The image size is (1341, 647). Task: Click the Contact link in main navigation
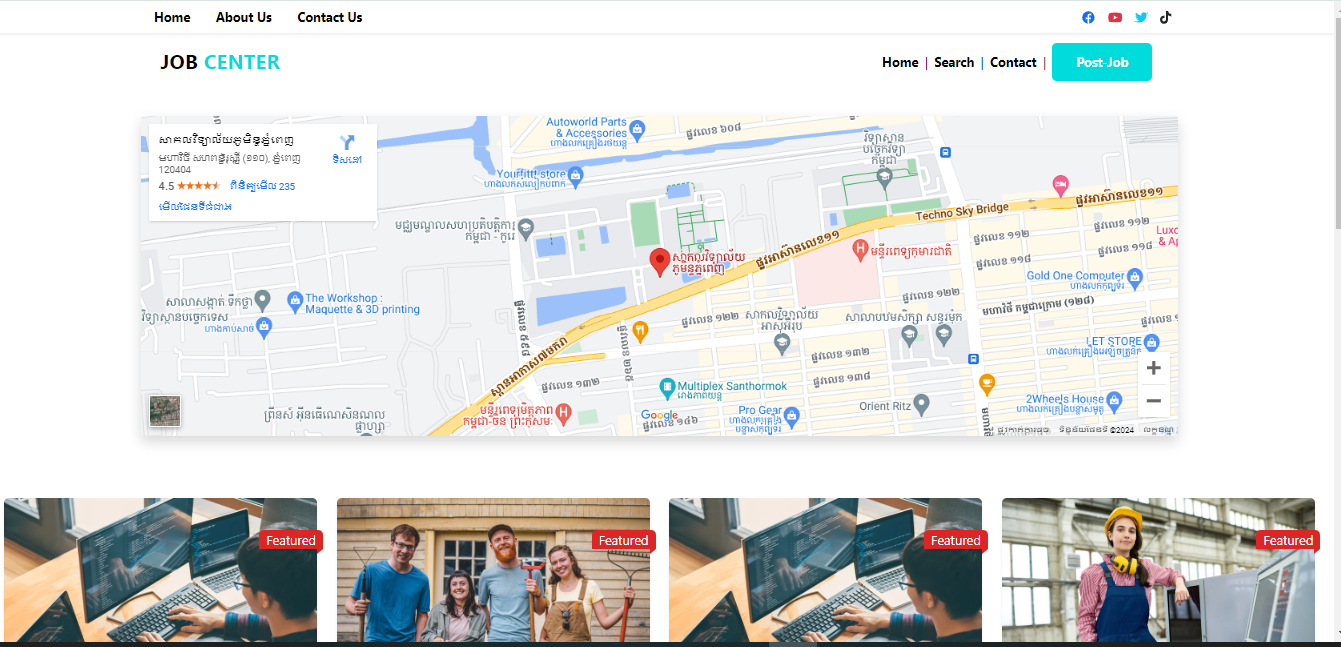[x=1013, y=62]
